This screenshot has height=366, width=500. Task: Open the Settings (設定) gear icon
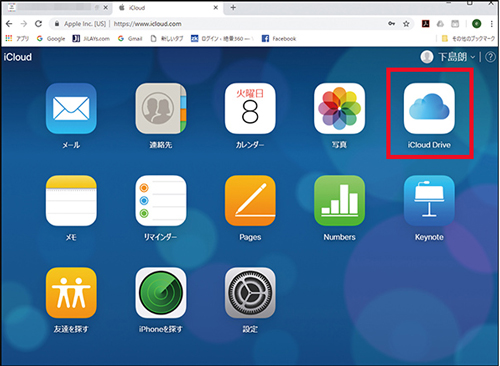[x=250, y=293]
